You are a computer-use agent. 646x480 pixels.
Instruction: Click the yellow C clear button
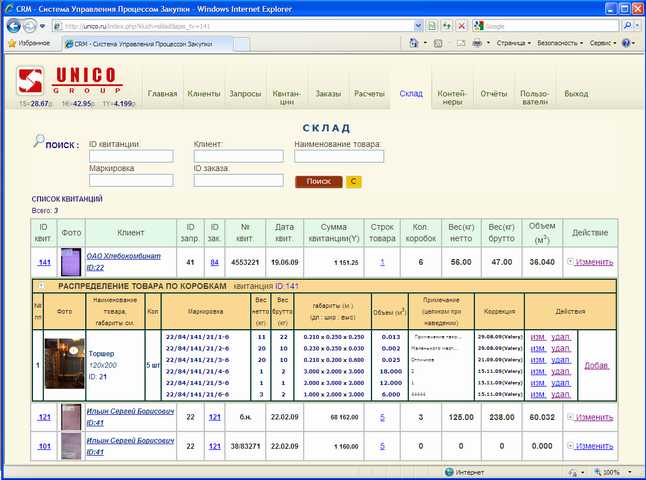point(353,181)
